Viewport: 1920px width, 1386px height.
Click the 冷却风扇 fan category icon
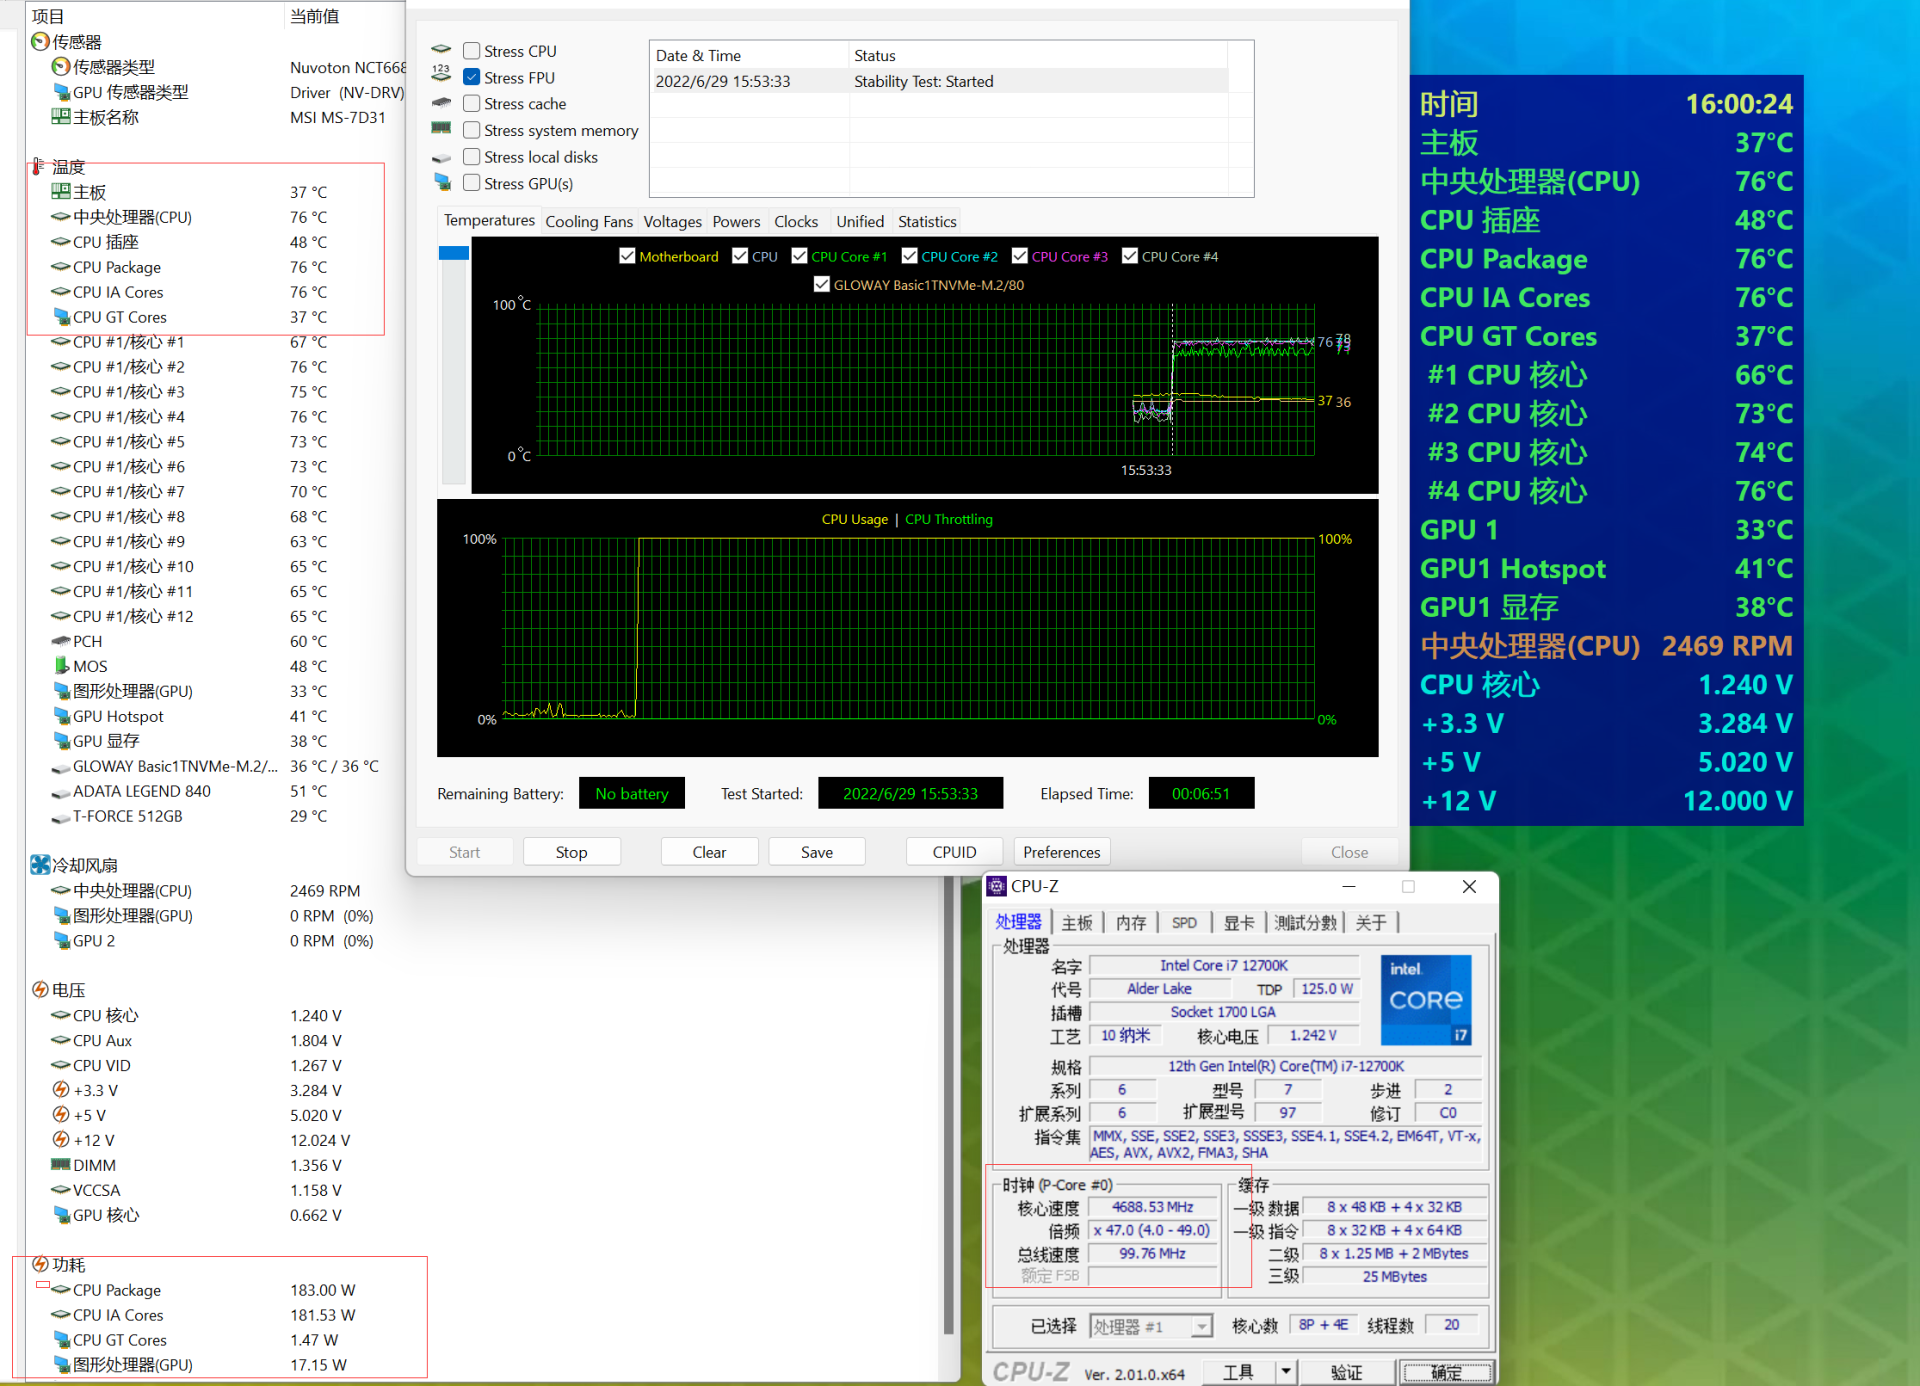40,865
